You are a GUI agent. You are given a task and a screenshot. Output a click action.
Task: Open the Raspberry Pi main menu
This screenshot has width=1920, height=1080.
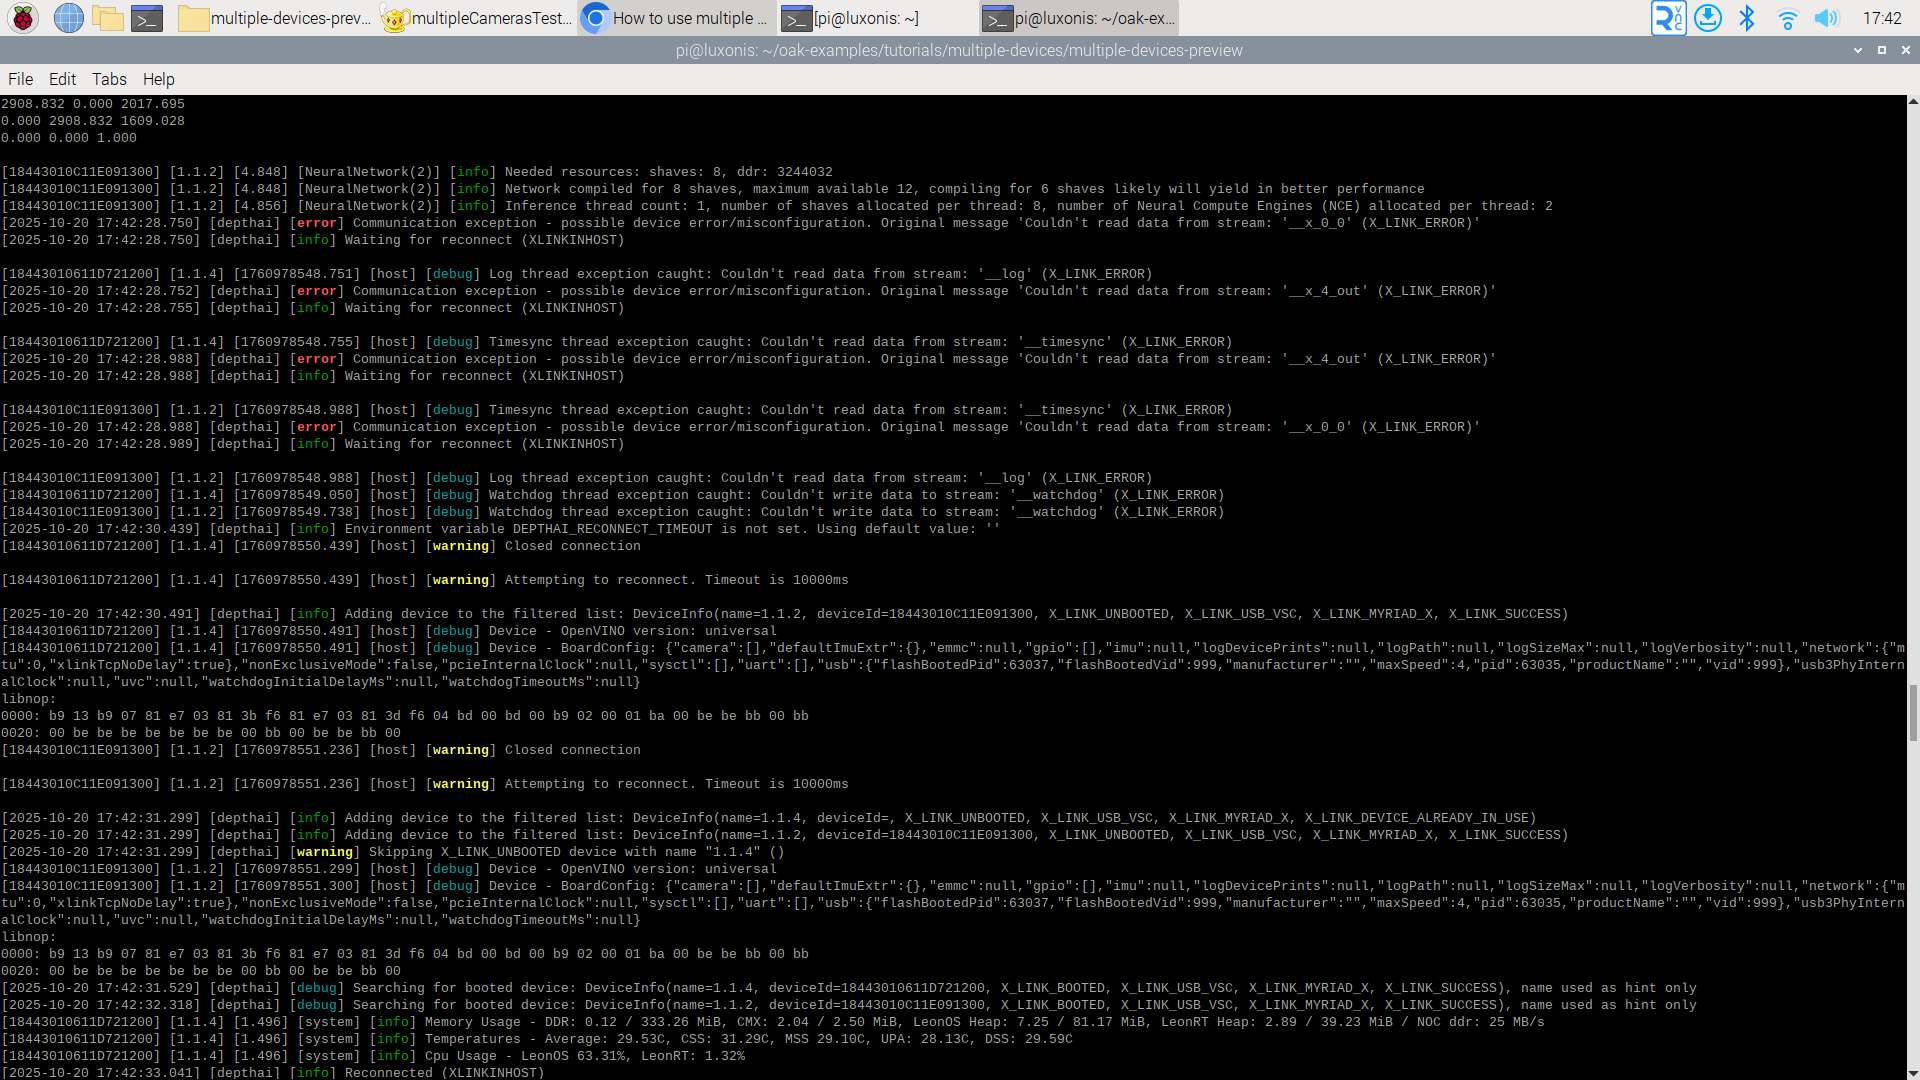pyautogui.click(x=23, y=18)
